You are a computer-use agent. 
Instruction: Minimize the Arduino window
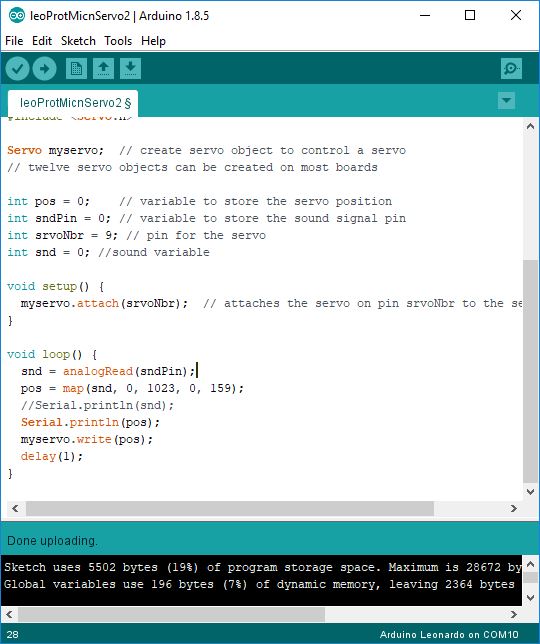coord(425,16)
